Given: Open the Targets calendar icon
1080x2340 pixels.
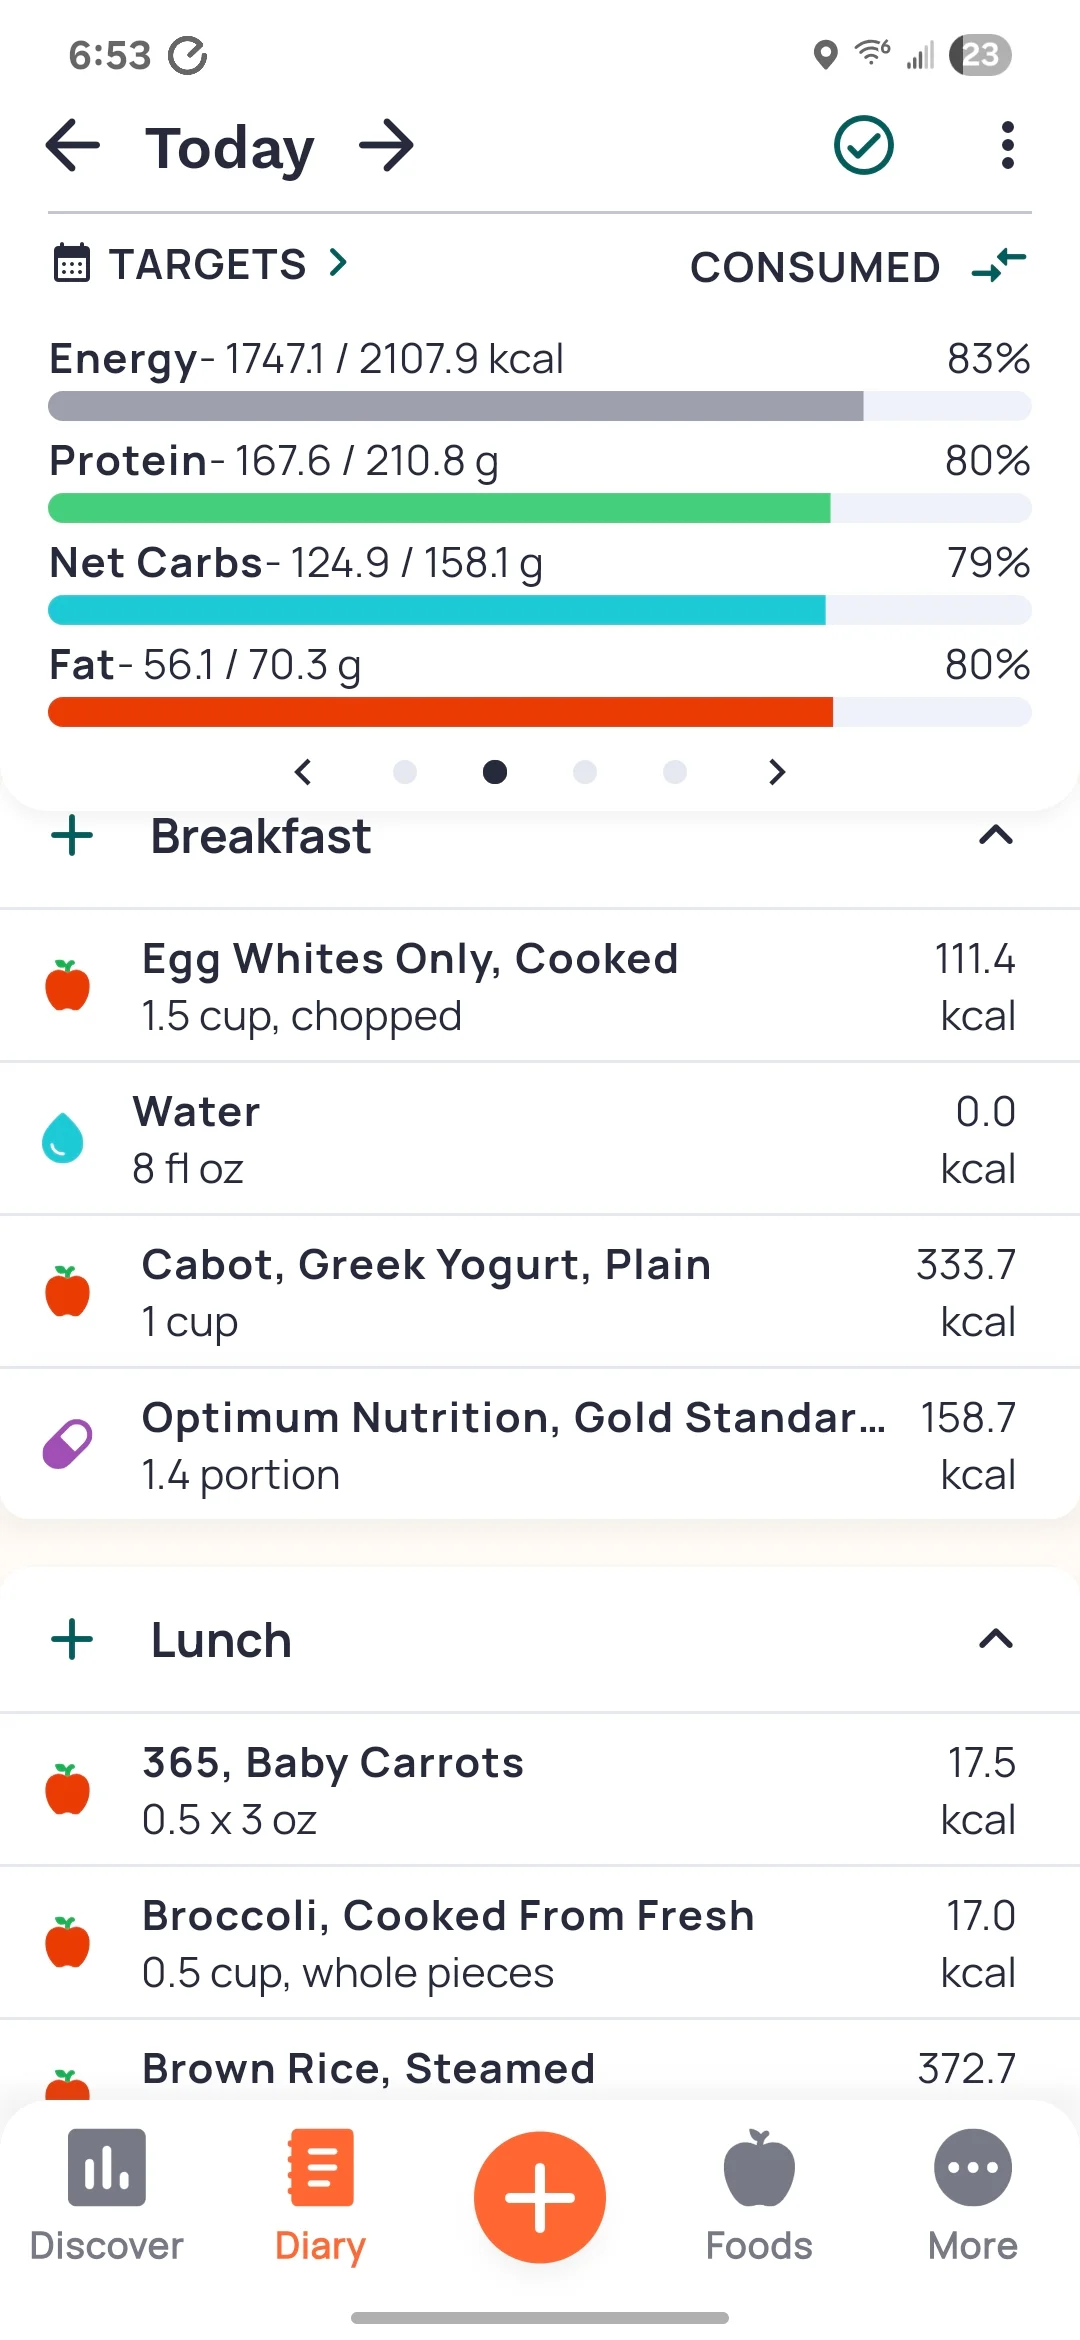Looking at the screenshot, I should tap(71, 264).
